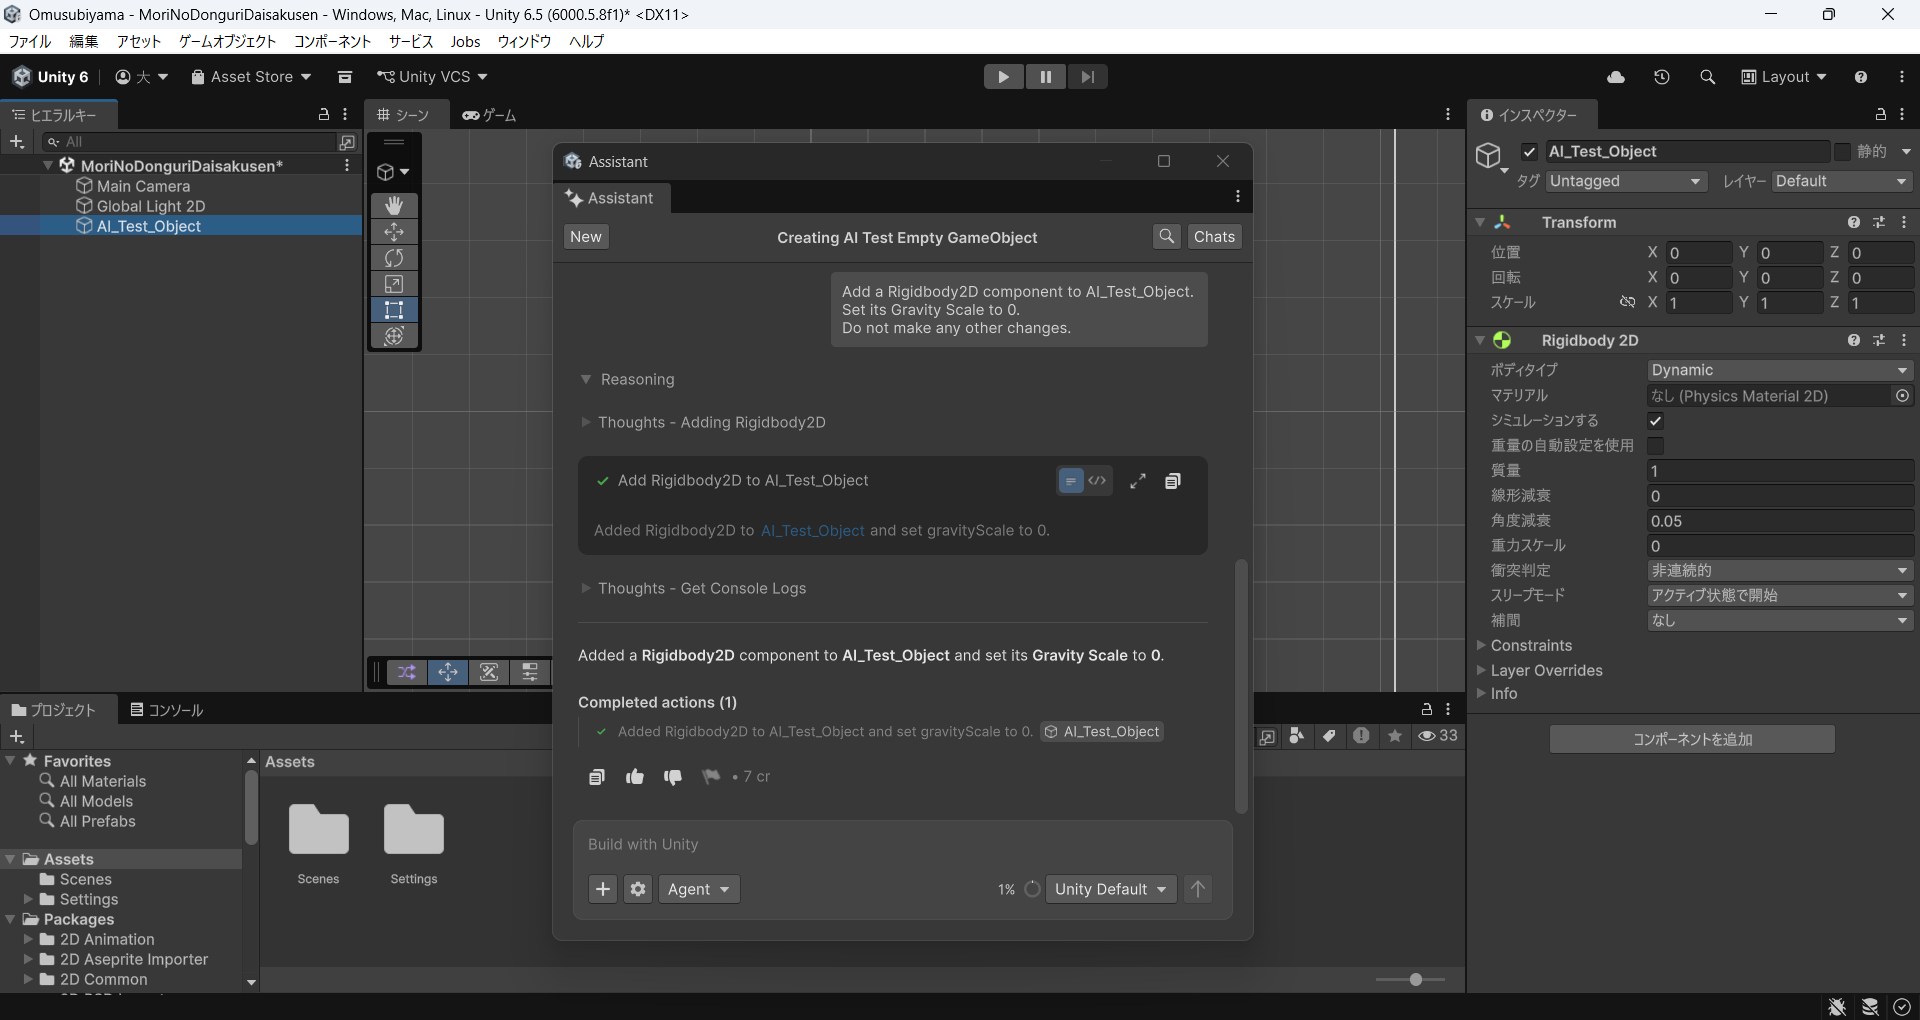Select the Rotate tool in Scene toolbar
The width and height of the screenshot is (1920, 1020).
click(394, 258)
